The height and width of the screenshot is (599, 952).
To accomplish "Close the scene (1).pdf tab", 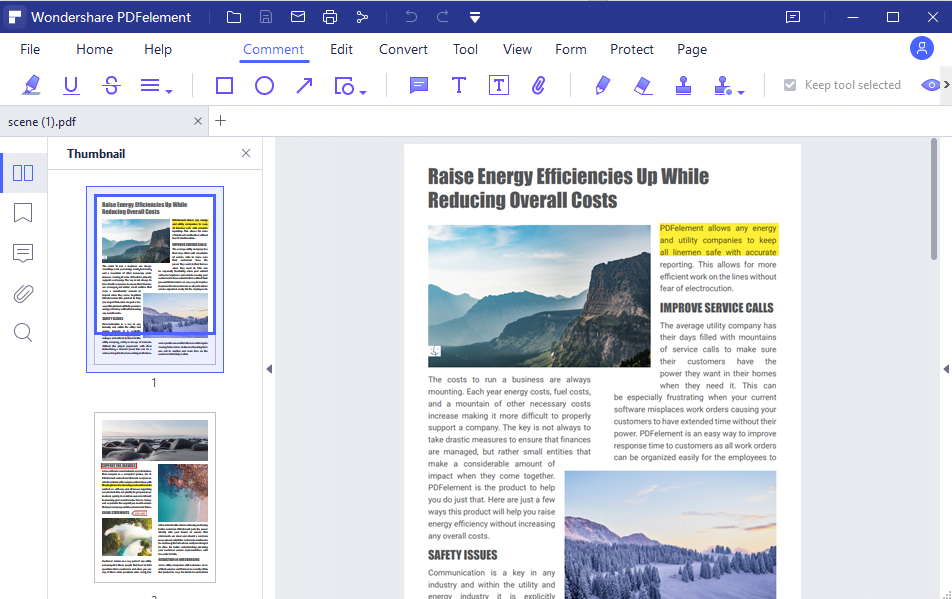I will click(198, 121).
